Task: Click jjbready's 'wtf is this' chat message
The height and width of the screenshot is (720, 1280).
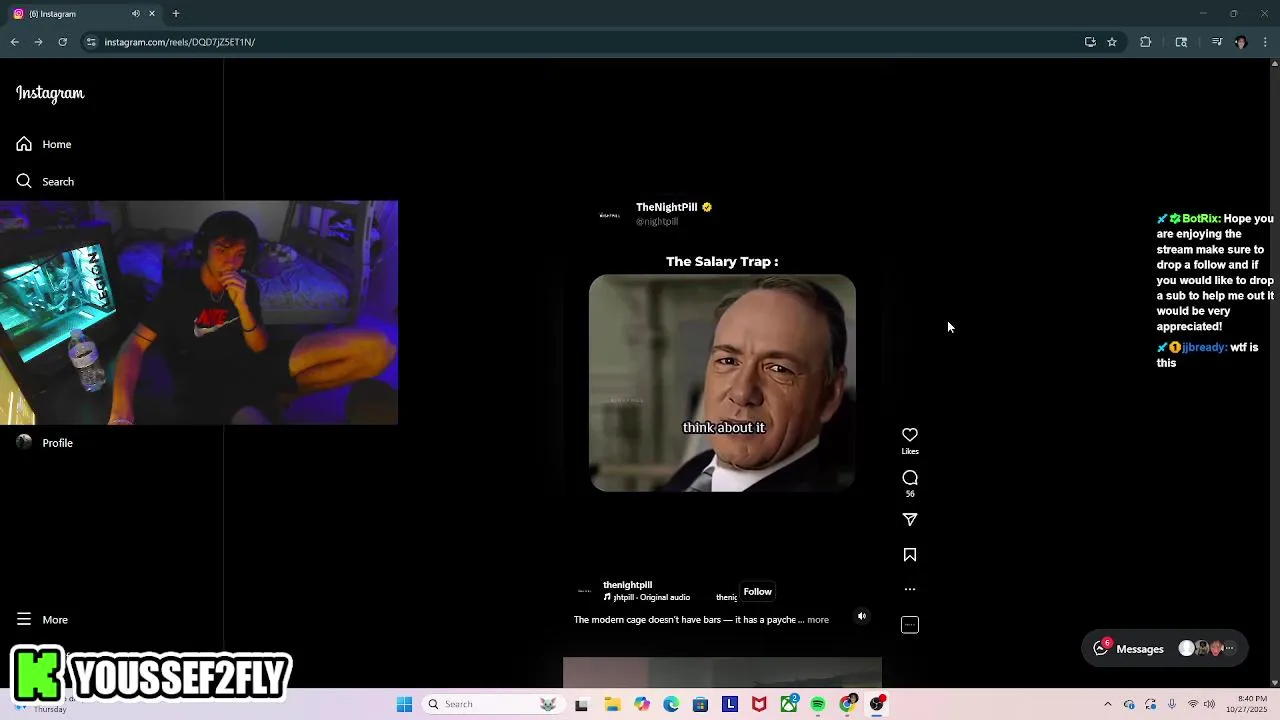Action: click(1207, 355)
